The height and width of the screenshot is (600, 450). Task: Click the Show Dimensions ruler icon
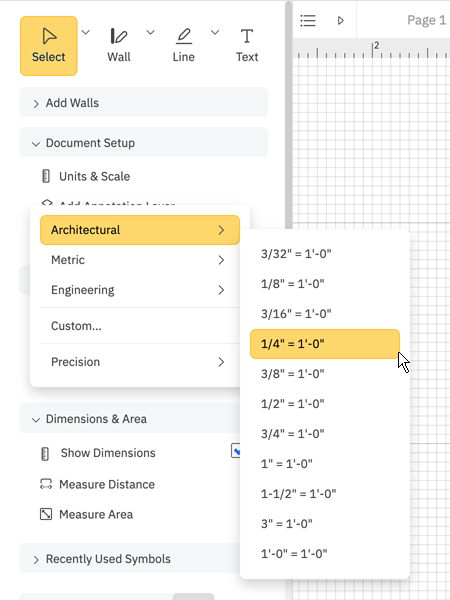click(45, 453)
